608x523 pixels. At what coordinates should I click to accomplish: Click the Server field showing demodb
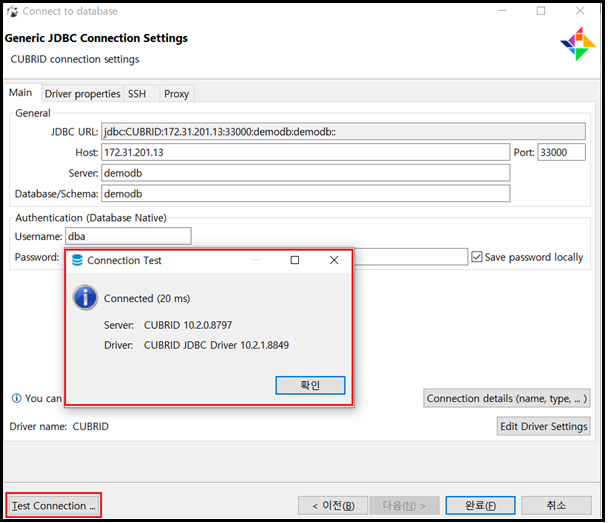[x=306, y=173]
